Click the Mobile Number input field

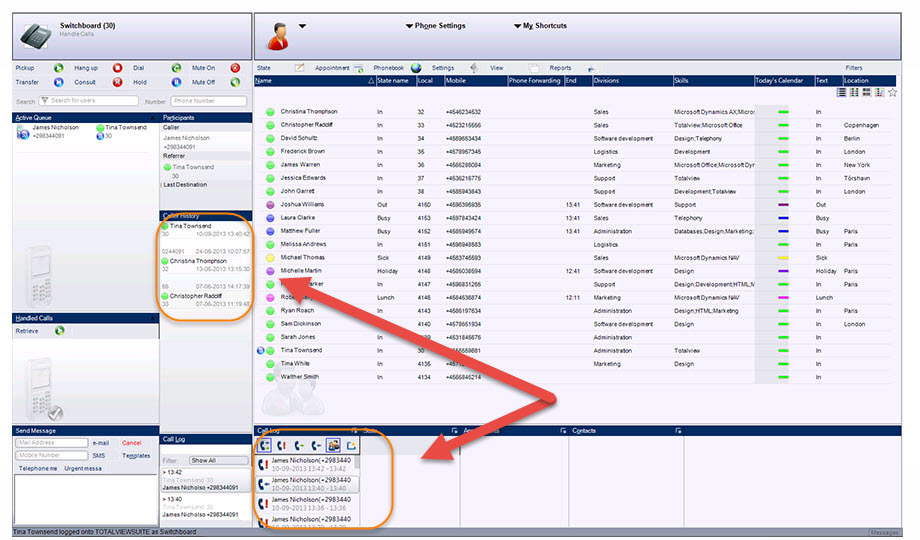[x=52, y=455]
